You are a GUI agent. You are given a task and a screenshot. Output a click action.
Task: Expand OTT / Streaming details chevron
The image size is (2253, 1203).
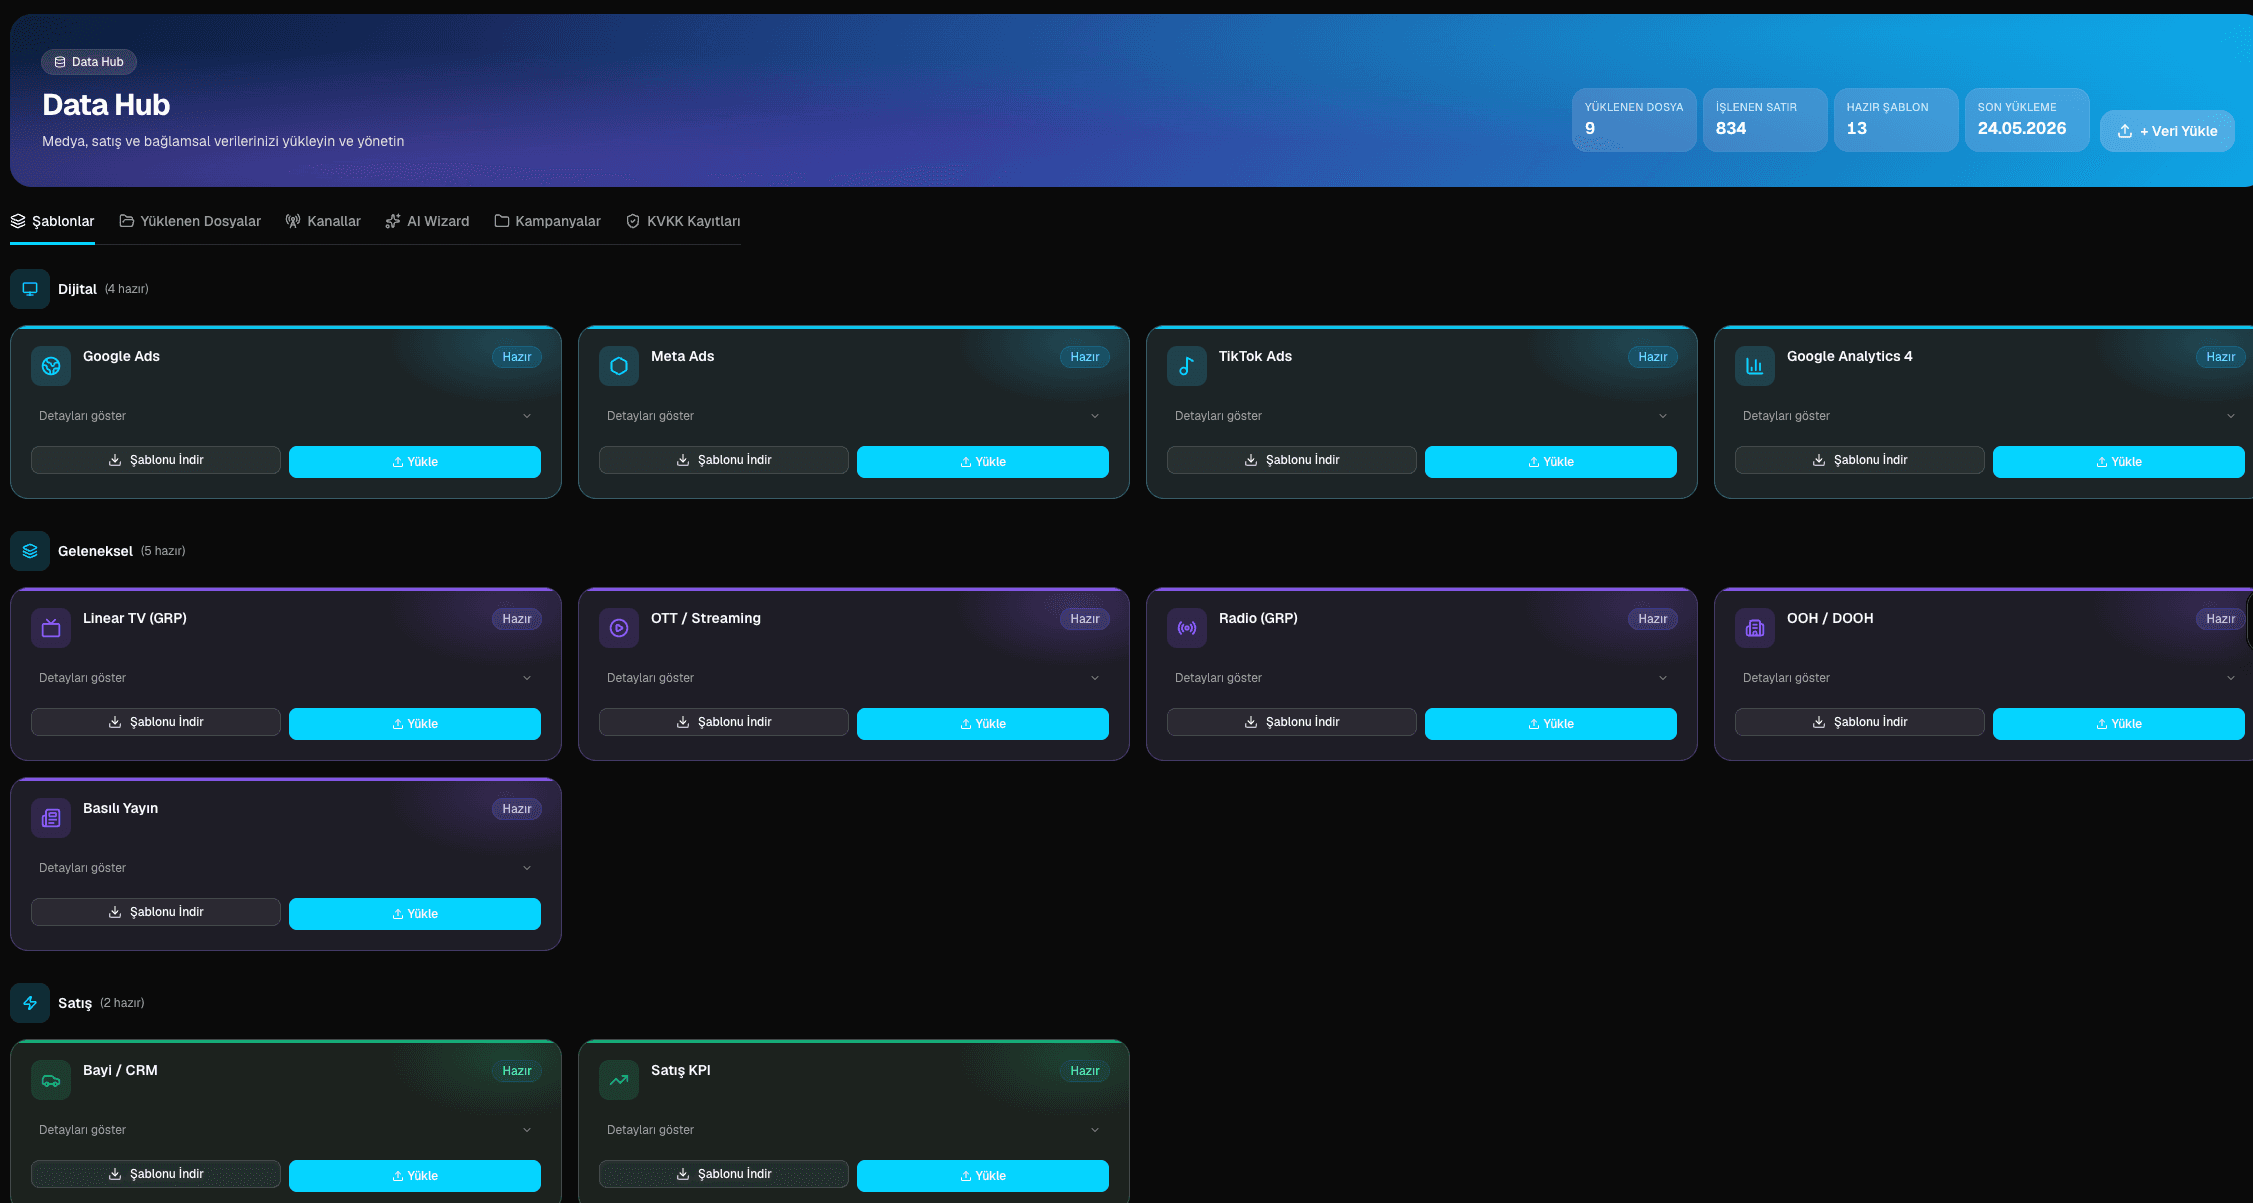(1095, 678)
